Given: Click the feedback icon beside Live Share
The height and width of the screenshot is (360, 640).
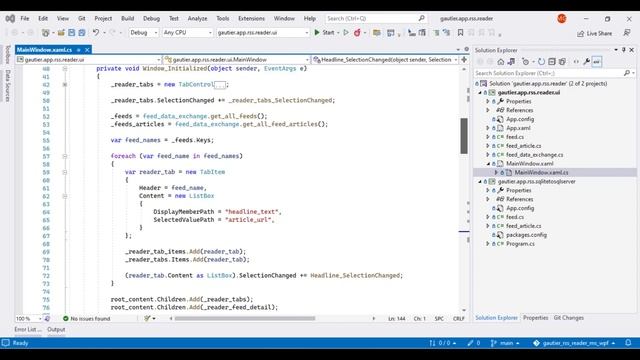Looking at the screenshot, I should 627,33.
